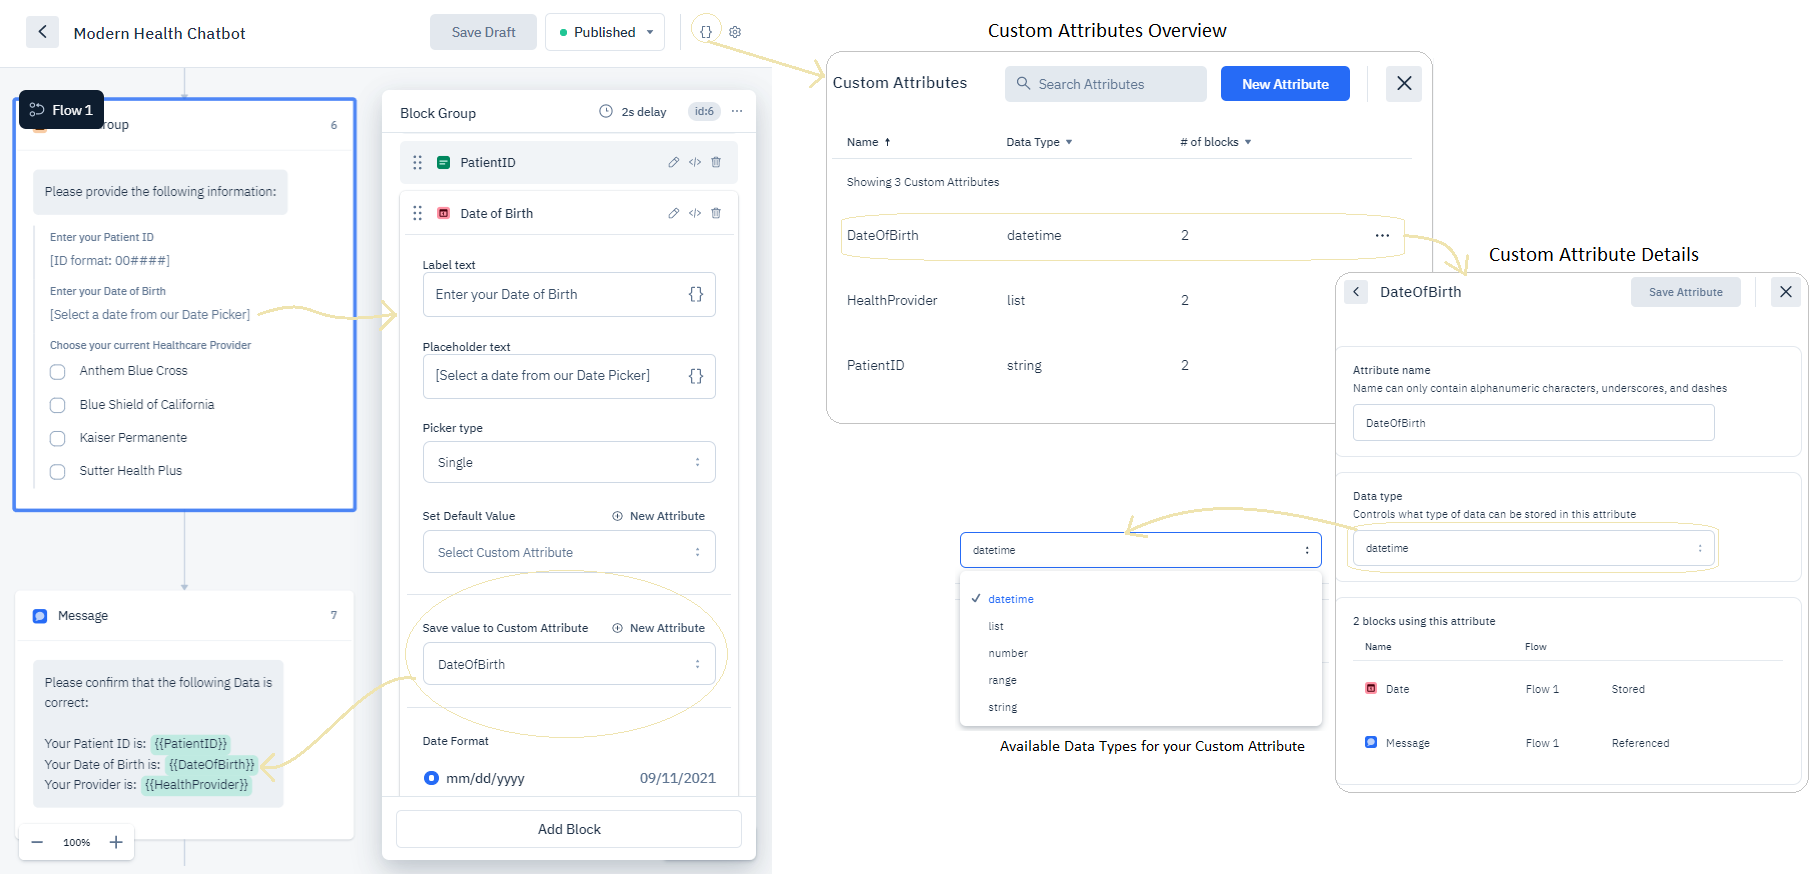Collapse the open datetime type selector

1140,550
